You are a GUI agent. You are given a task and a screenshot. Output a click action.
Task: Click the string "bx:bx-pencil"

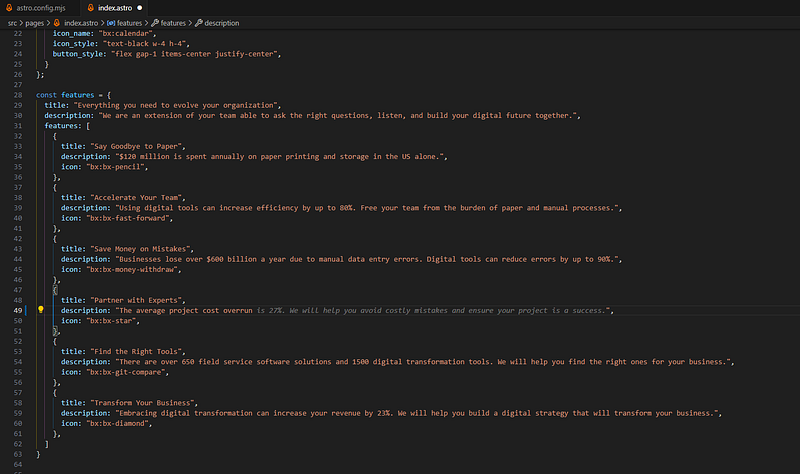[x=117, y=167]
